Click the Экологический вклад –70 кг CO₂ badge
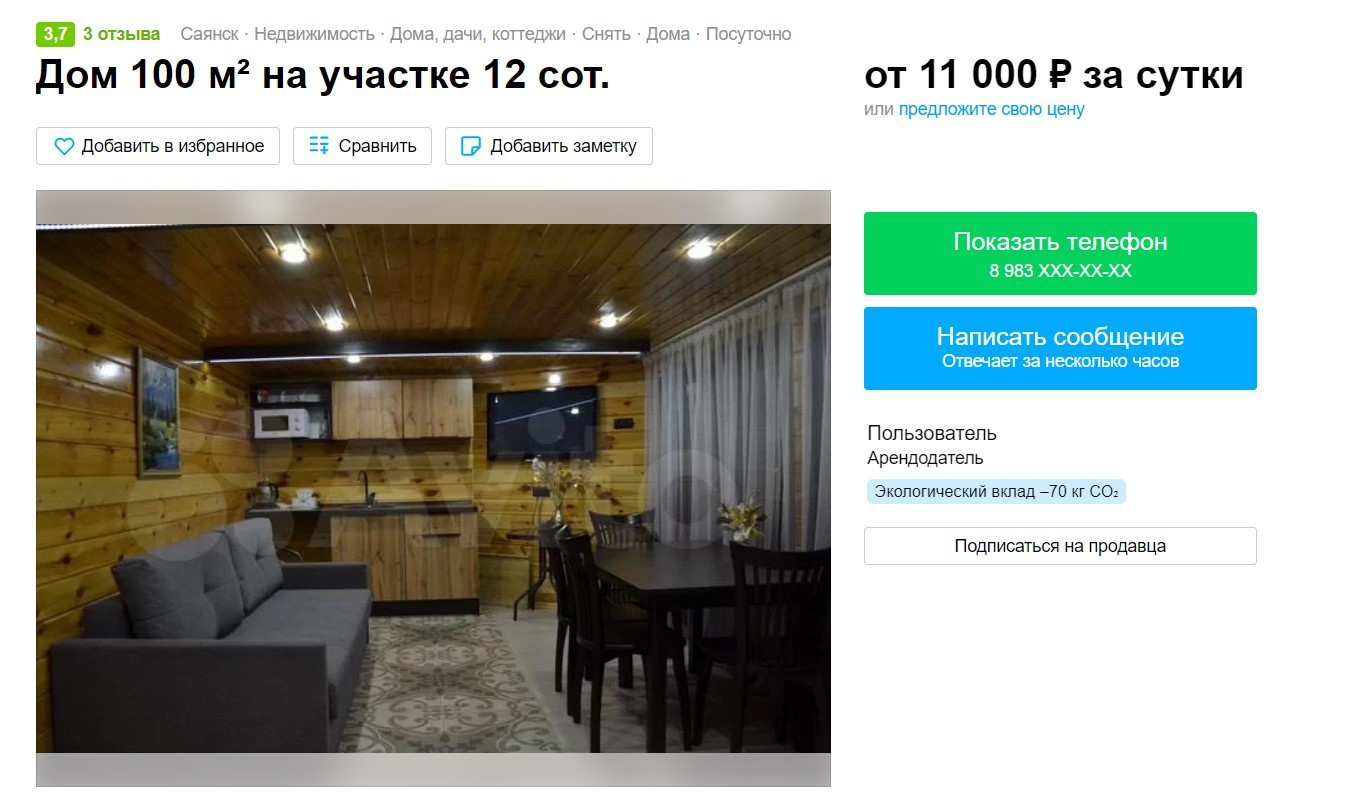Viewport: 1351px width, 808px height. 995,491
